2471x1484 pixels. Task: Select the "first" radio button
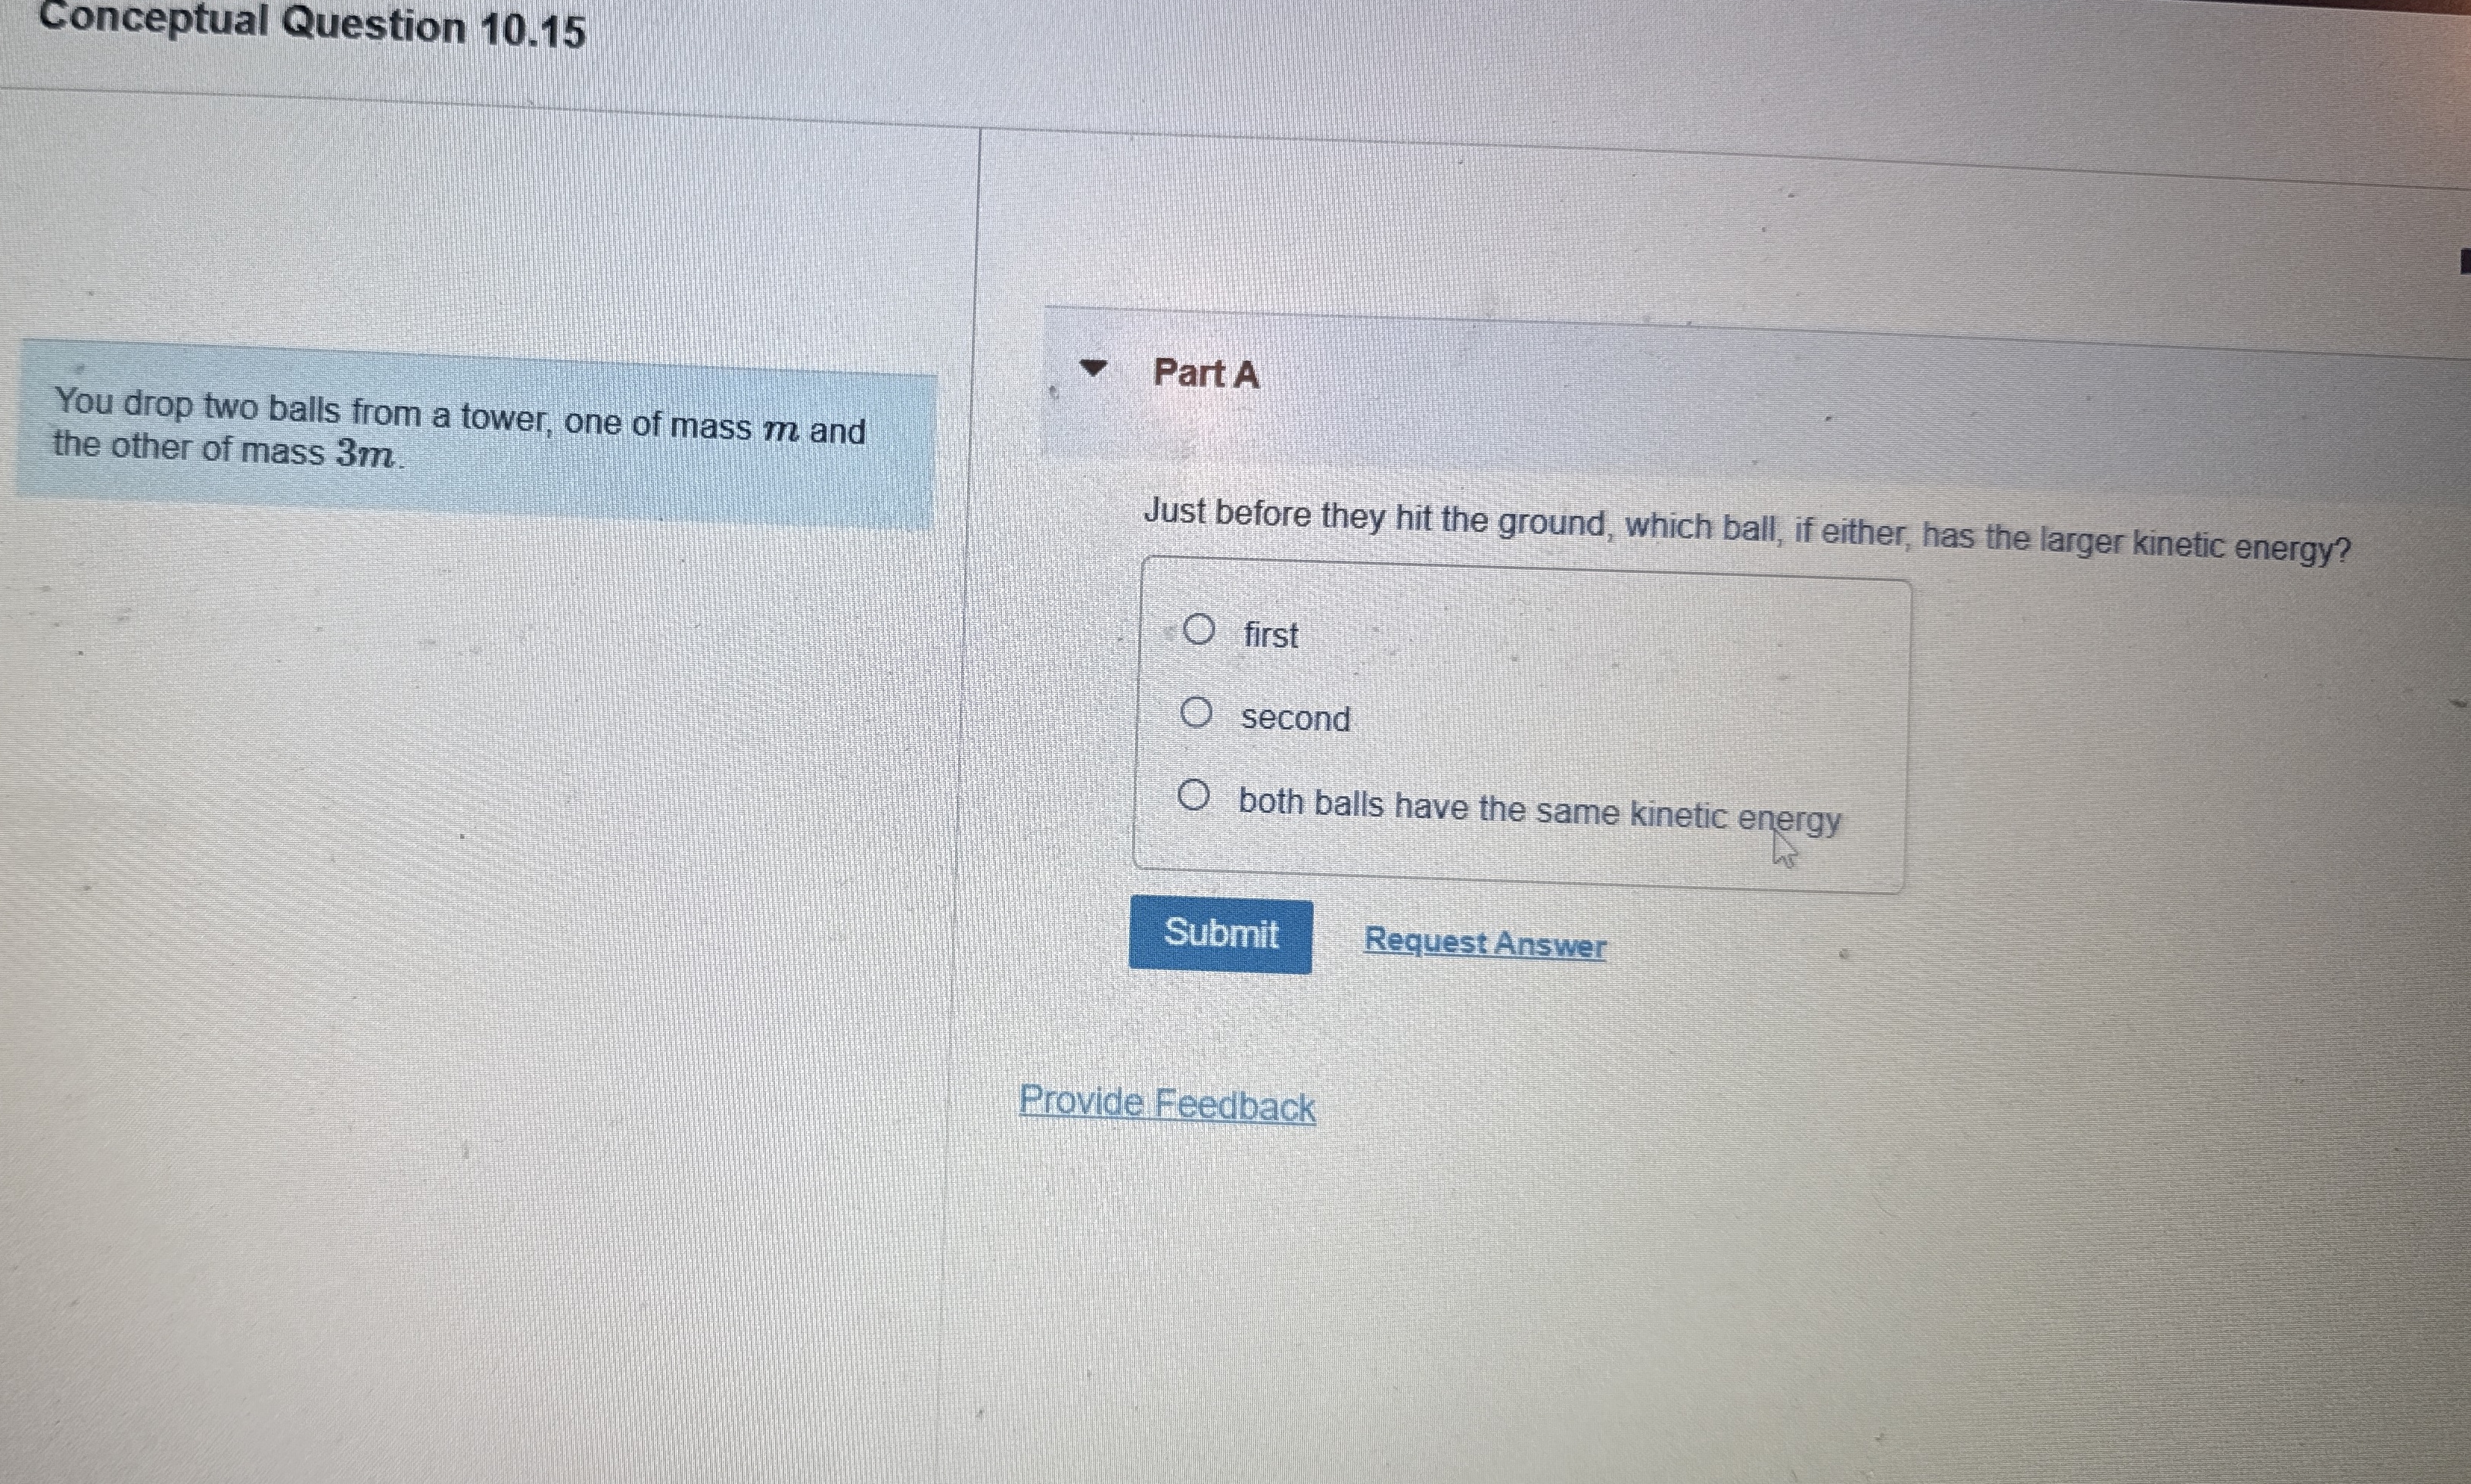coord(1198,629)
